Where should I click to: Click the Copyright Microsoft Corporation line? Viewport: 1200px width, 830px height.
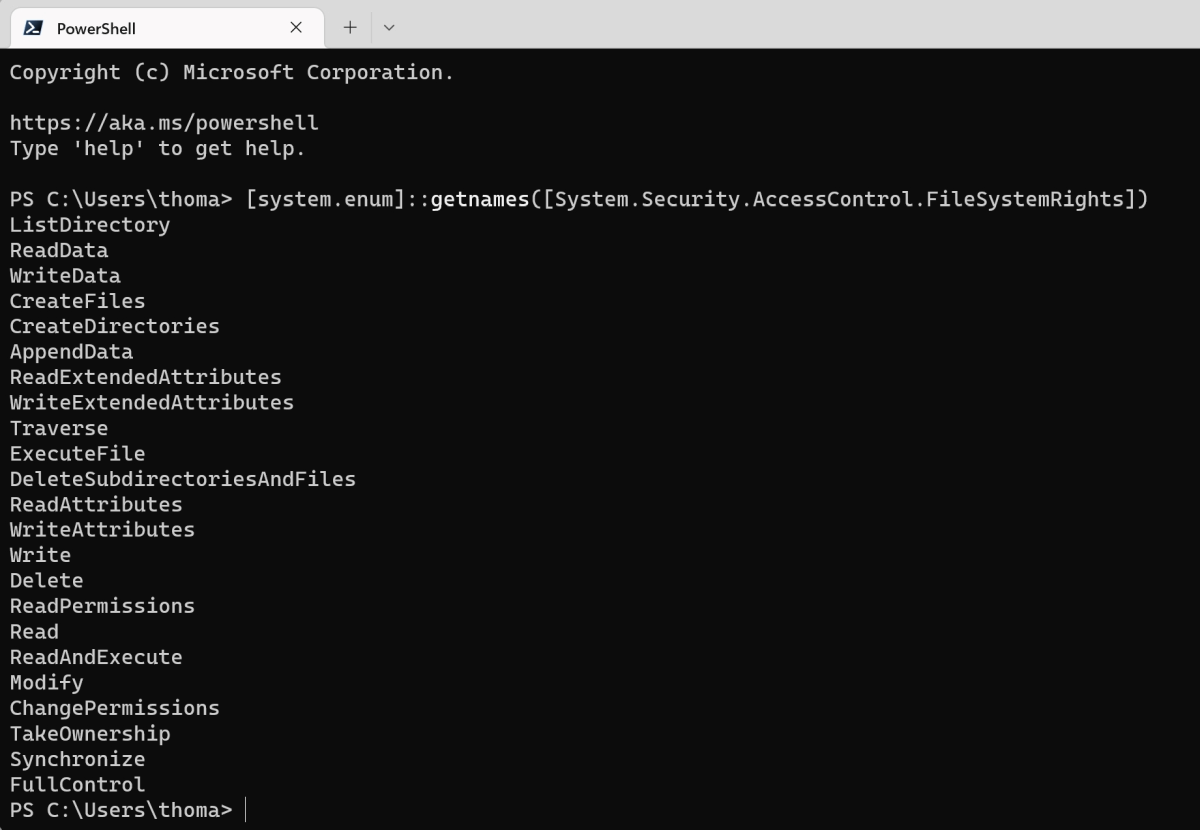point(231,72)
